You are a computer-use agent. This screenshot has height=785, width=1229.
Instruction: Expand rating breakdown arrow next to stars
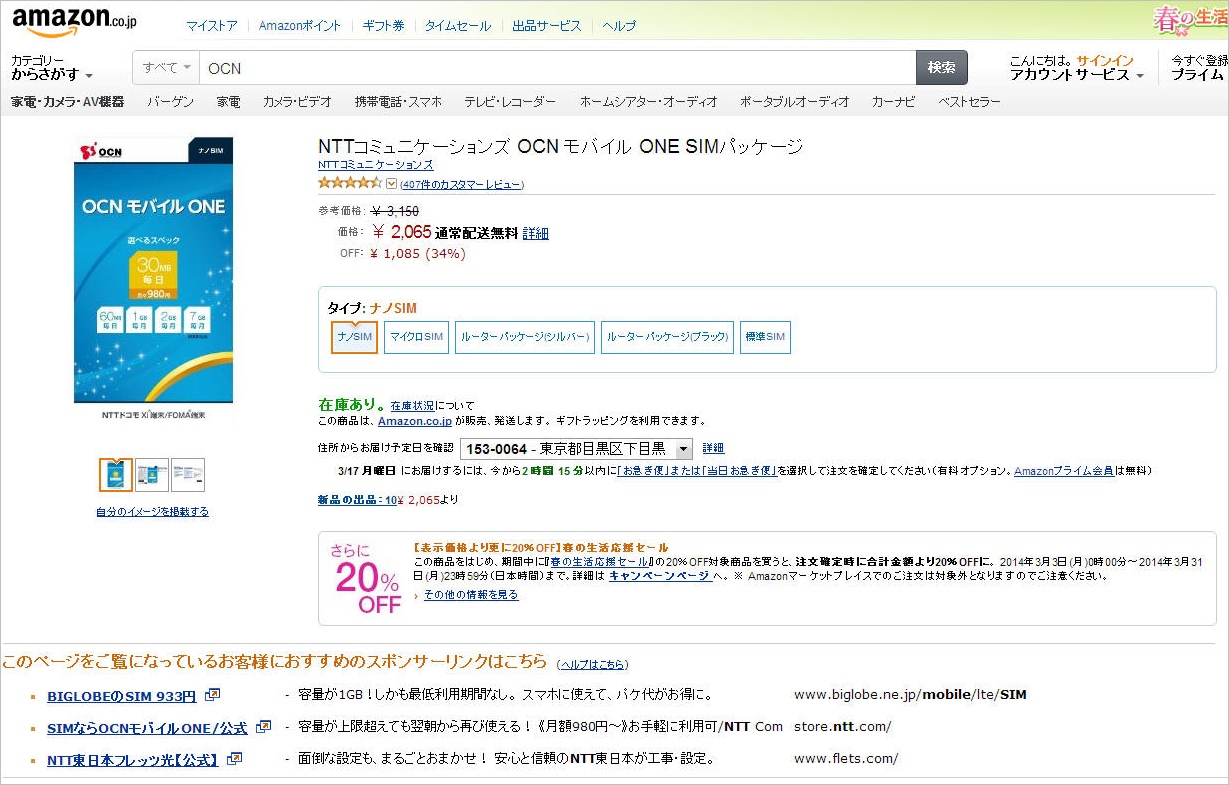tap(391, 184)
